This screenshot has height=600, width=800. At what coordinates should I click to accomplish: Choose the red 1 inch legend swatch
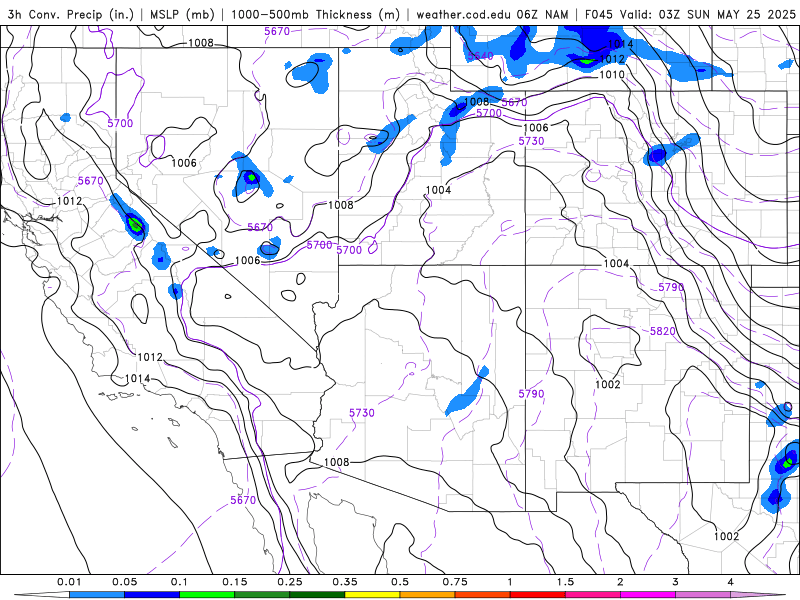point(538,595)
